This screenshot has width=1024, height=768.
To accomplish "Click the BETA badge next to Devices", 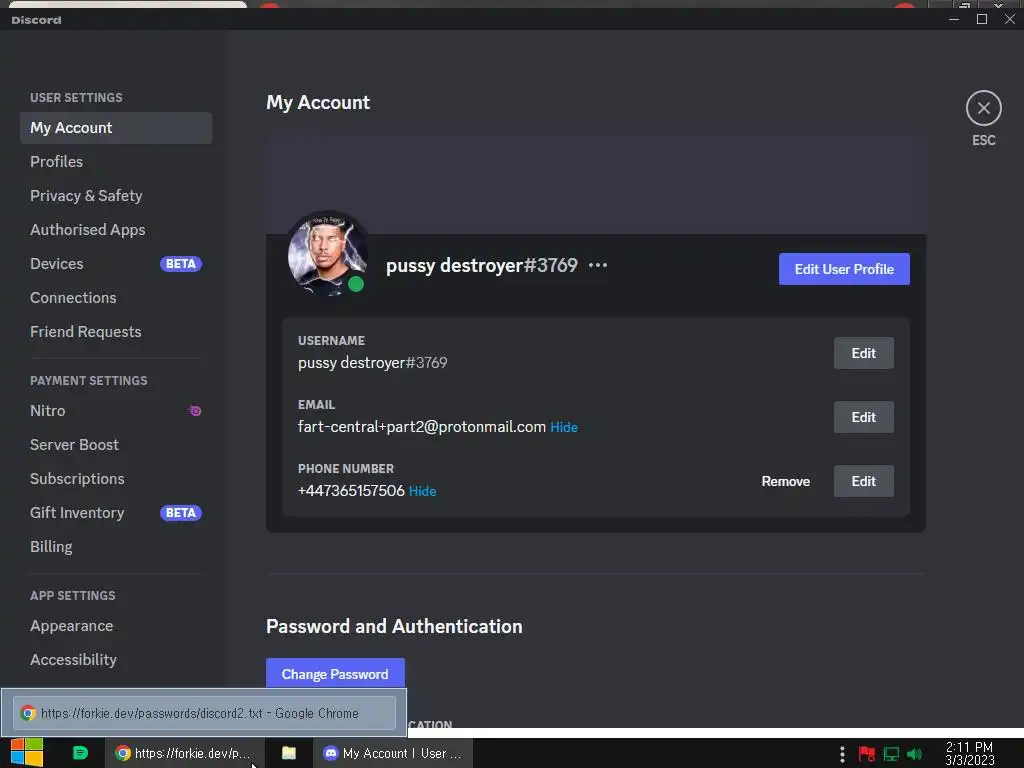I will 181,264.
